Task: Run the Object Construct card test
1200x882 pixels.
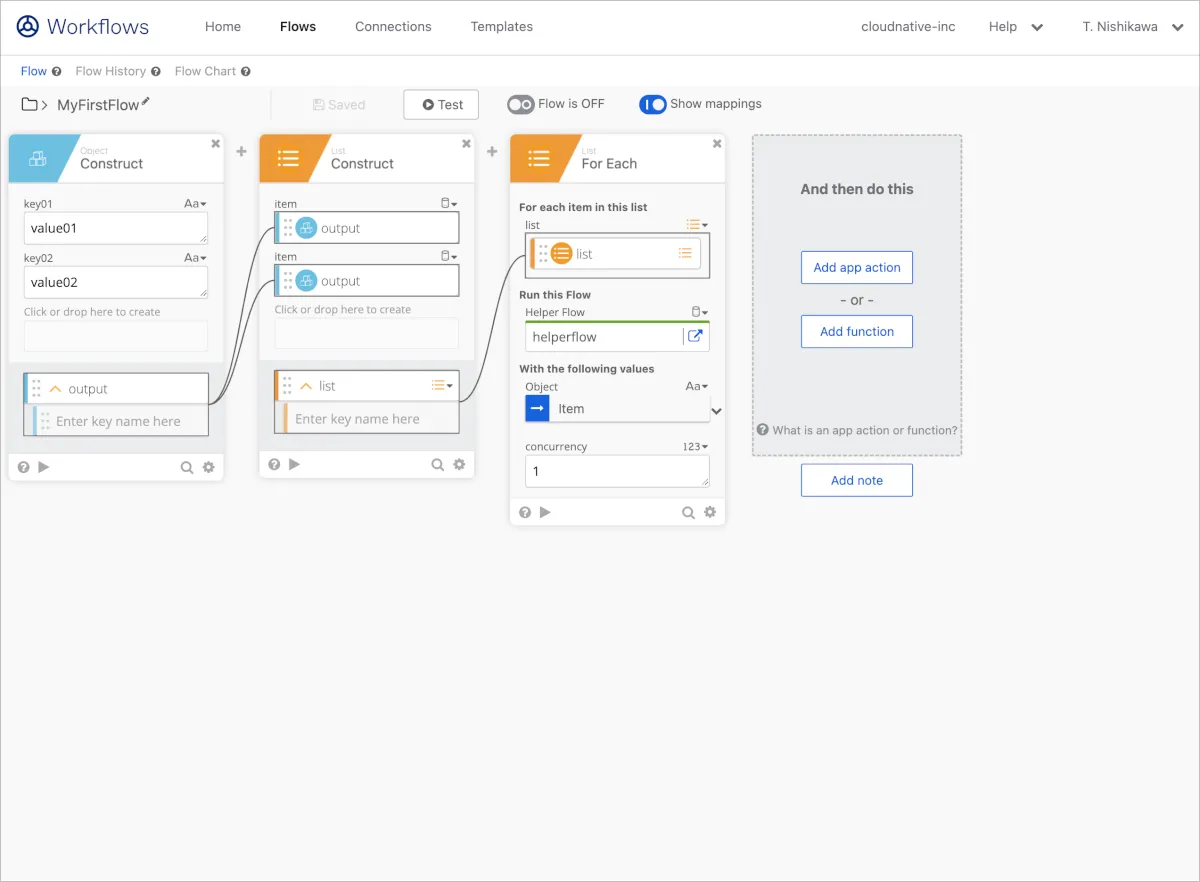Action: pos(43,466)
